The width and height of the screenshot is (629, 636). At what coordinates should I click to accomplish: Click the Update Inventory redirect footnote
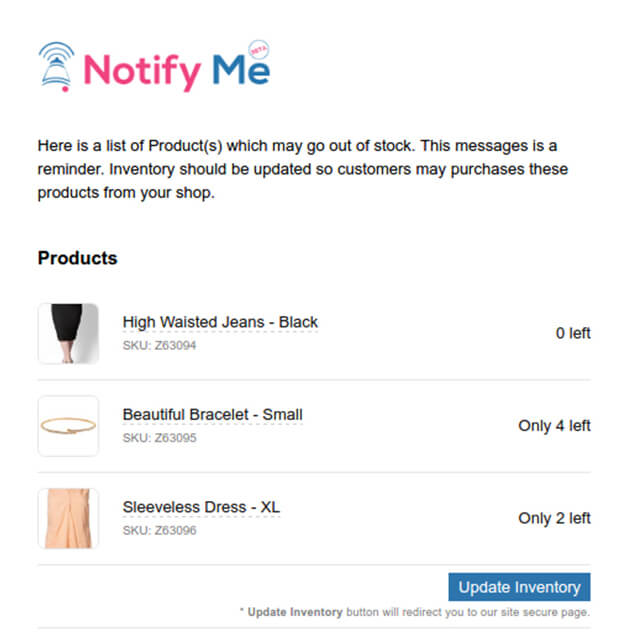414,612
